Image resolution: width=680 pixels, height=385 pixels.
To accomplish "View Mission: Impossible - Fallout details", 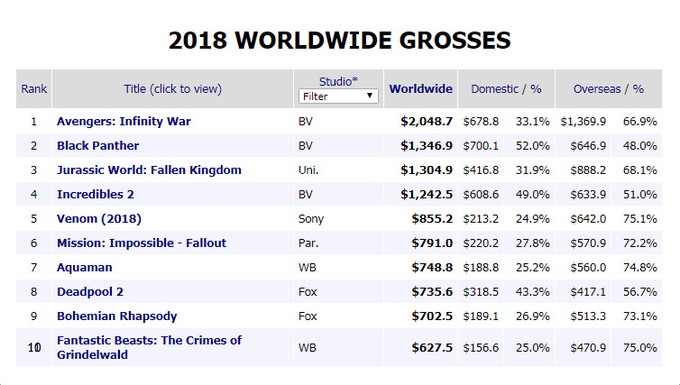I will coord(141,243).
